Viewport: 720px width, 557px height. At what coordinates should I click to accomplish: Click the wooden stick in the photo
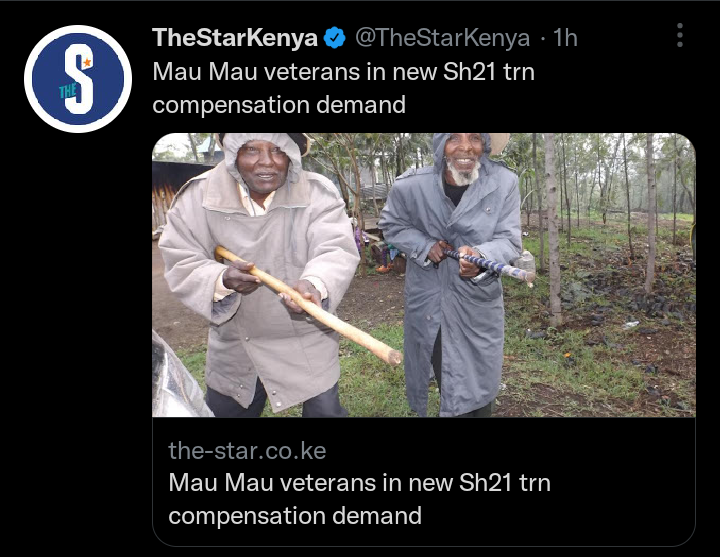[308, 305]
